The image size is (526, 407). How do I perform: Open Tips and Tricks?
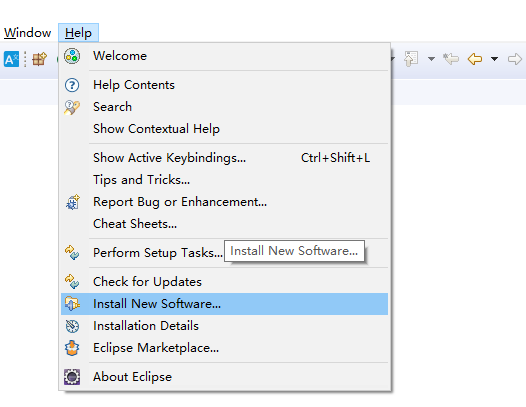coord(224,180)
